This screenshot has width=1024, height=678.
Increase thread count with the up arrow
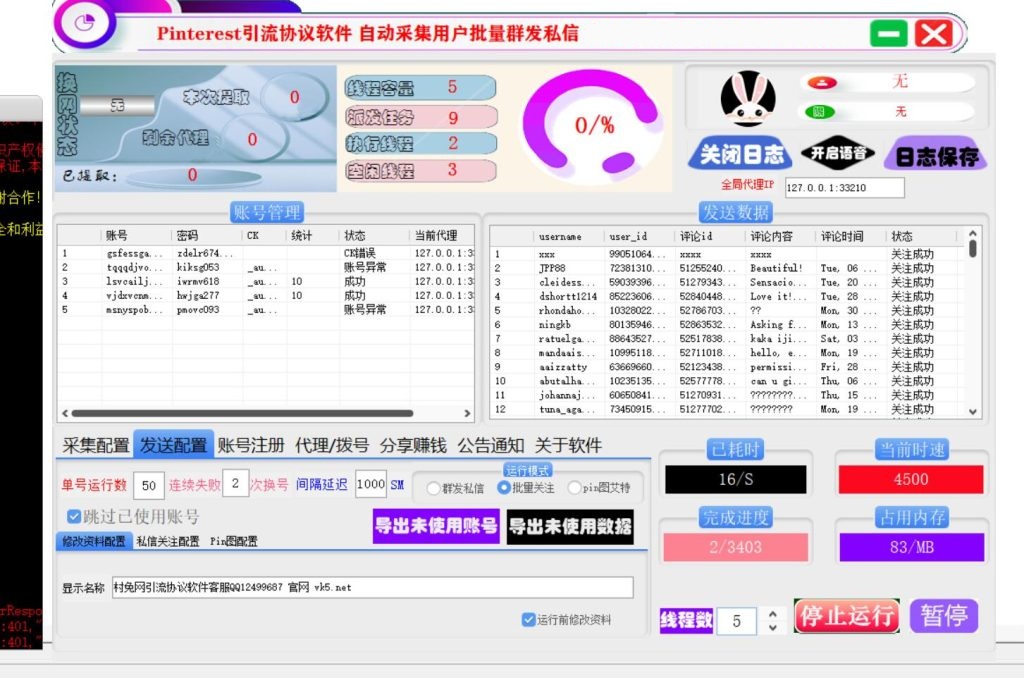click(771, 613)
